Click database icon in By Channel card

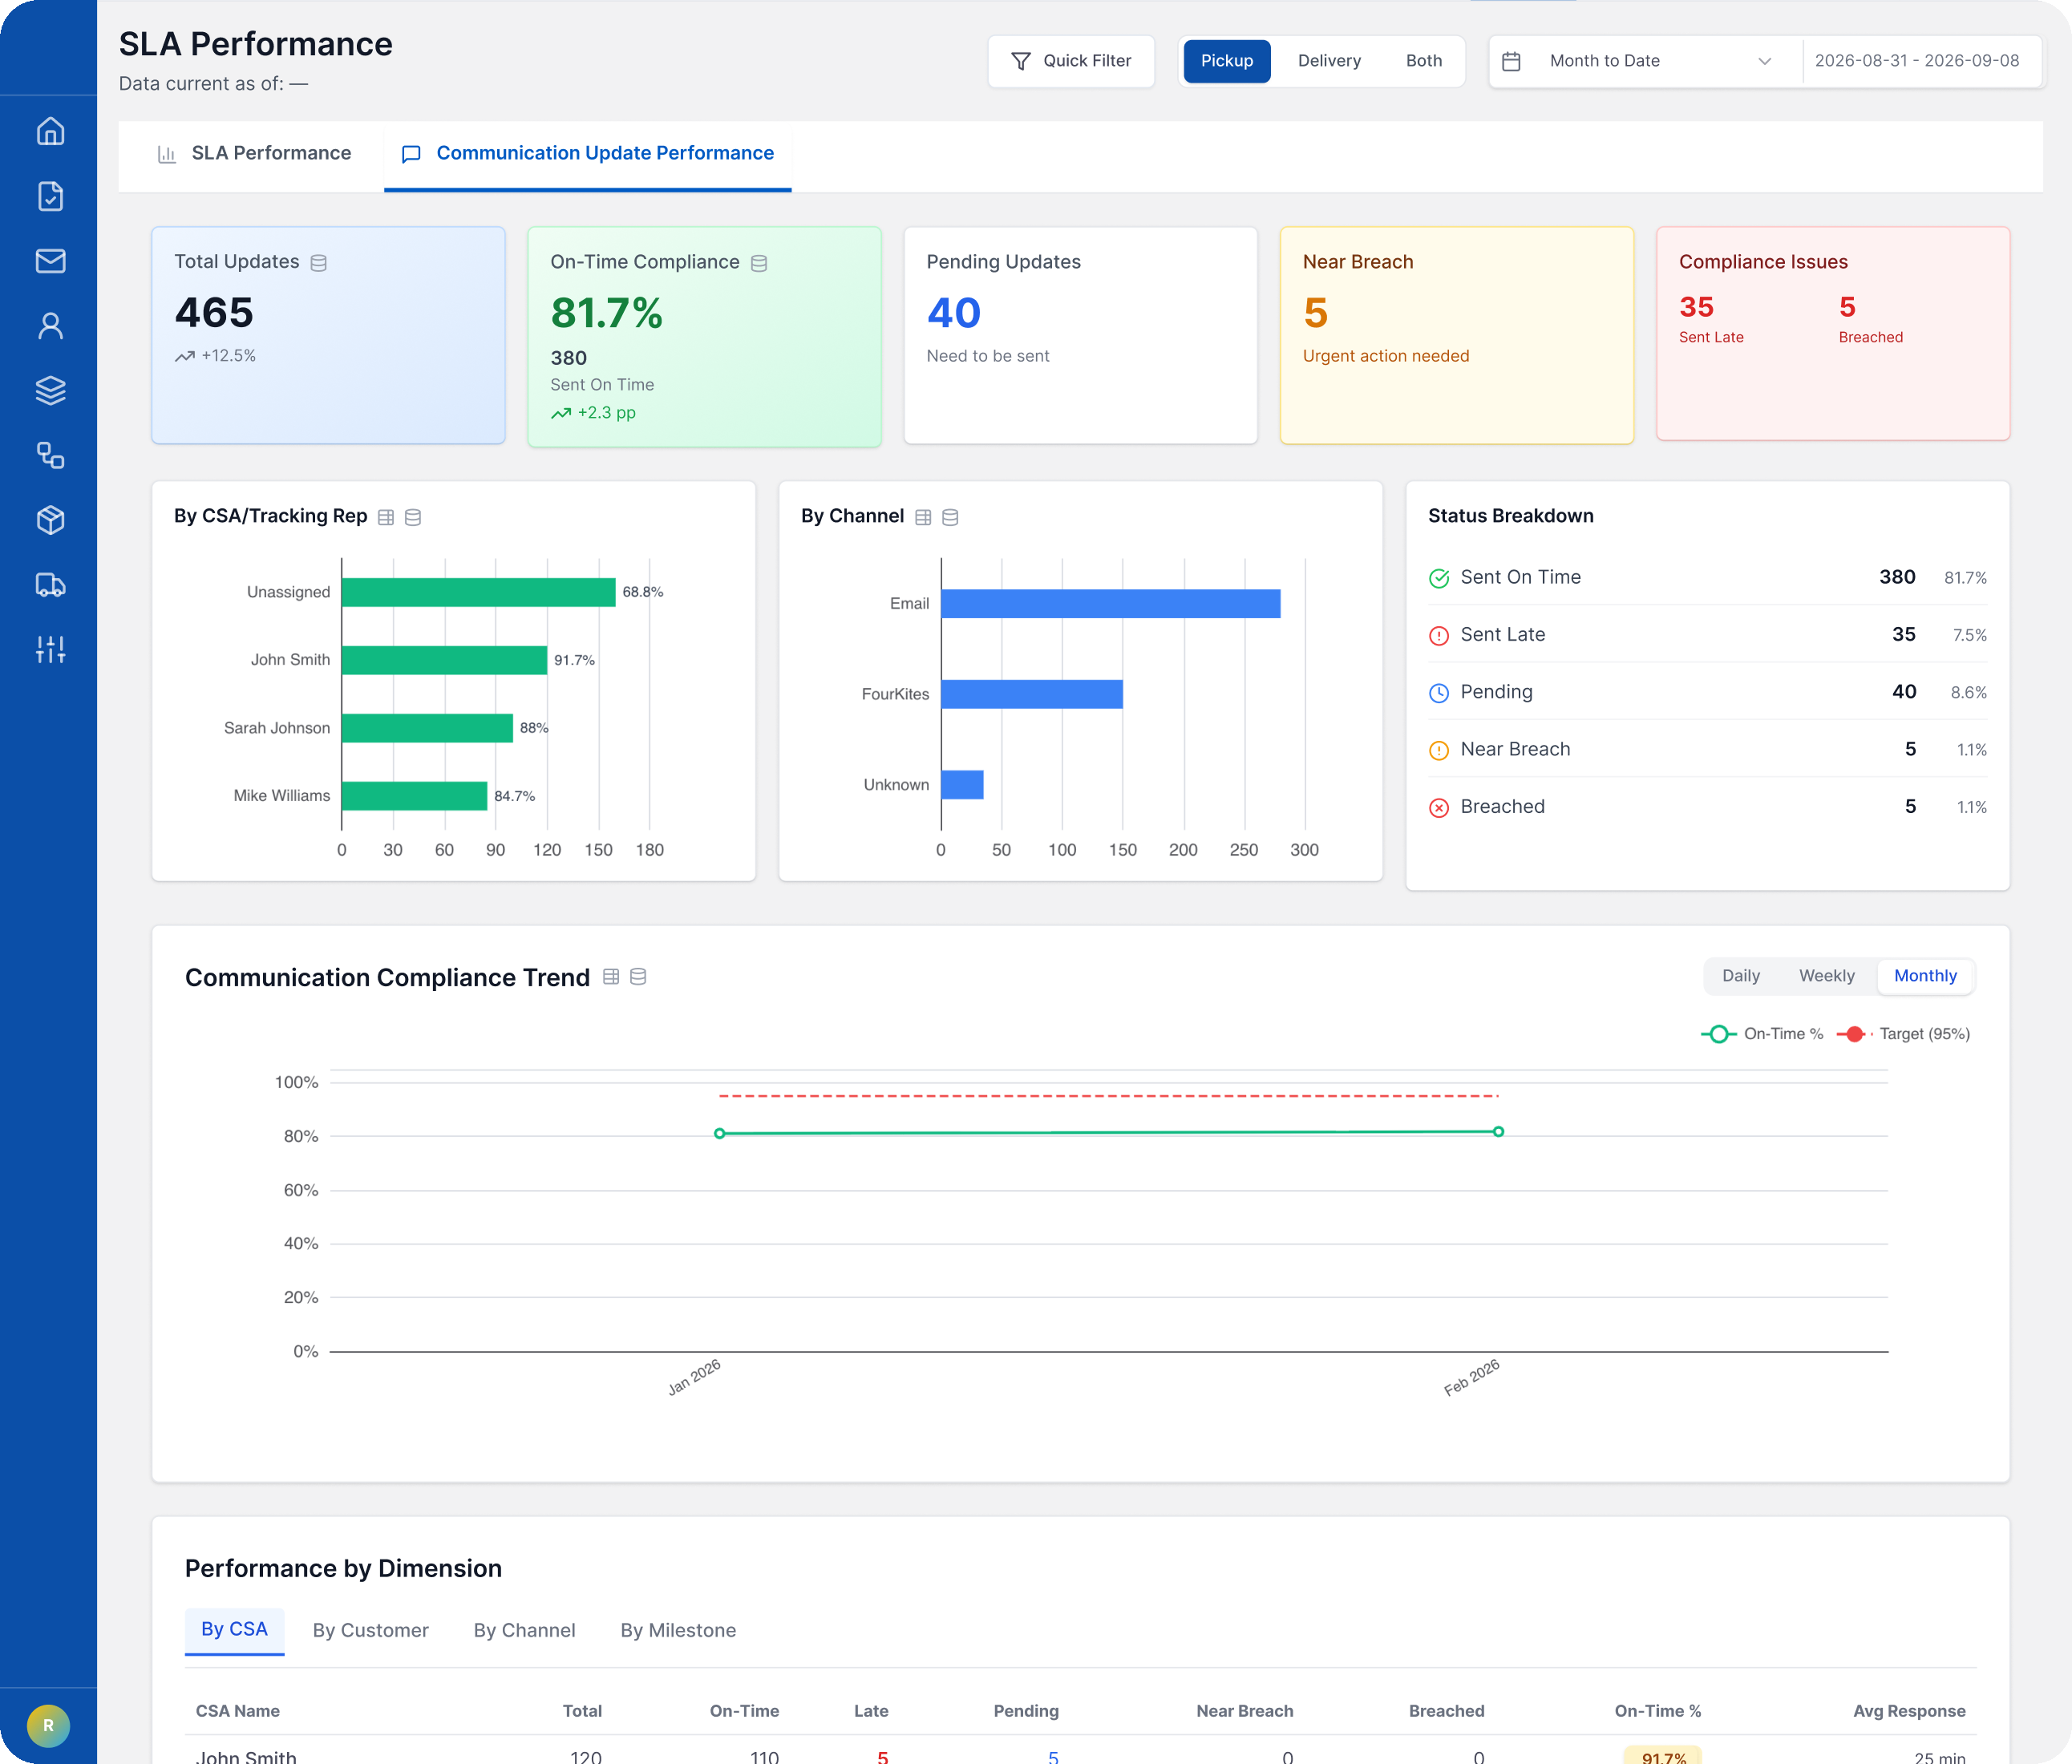(x=950, y=517)
